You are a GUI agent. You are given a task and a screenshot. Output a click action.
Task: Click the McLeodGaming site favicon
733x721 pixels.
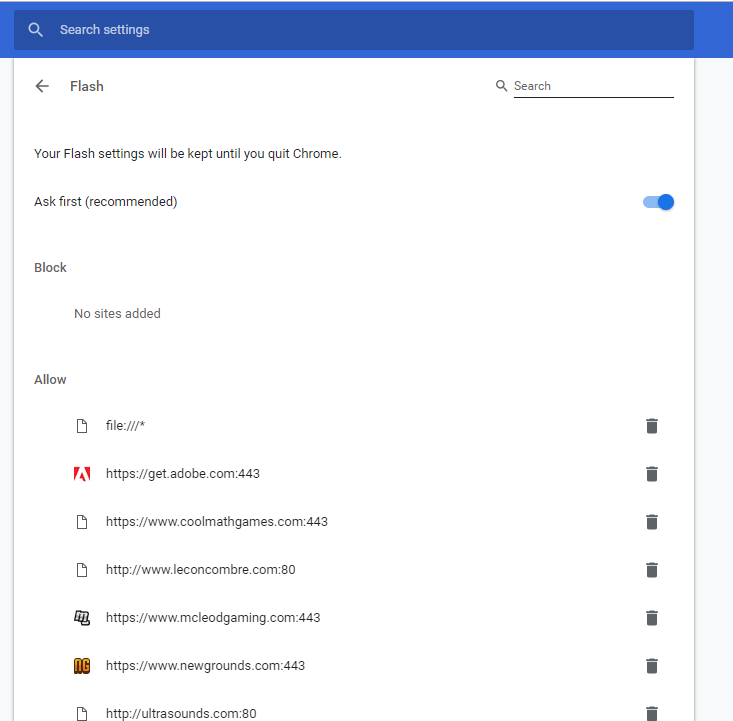click(82, 618)
